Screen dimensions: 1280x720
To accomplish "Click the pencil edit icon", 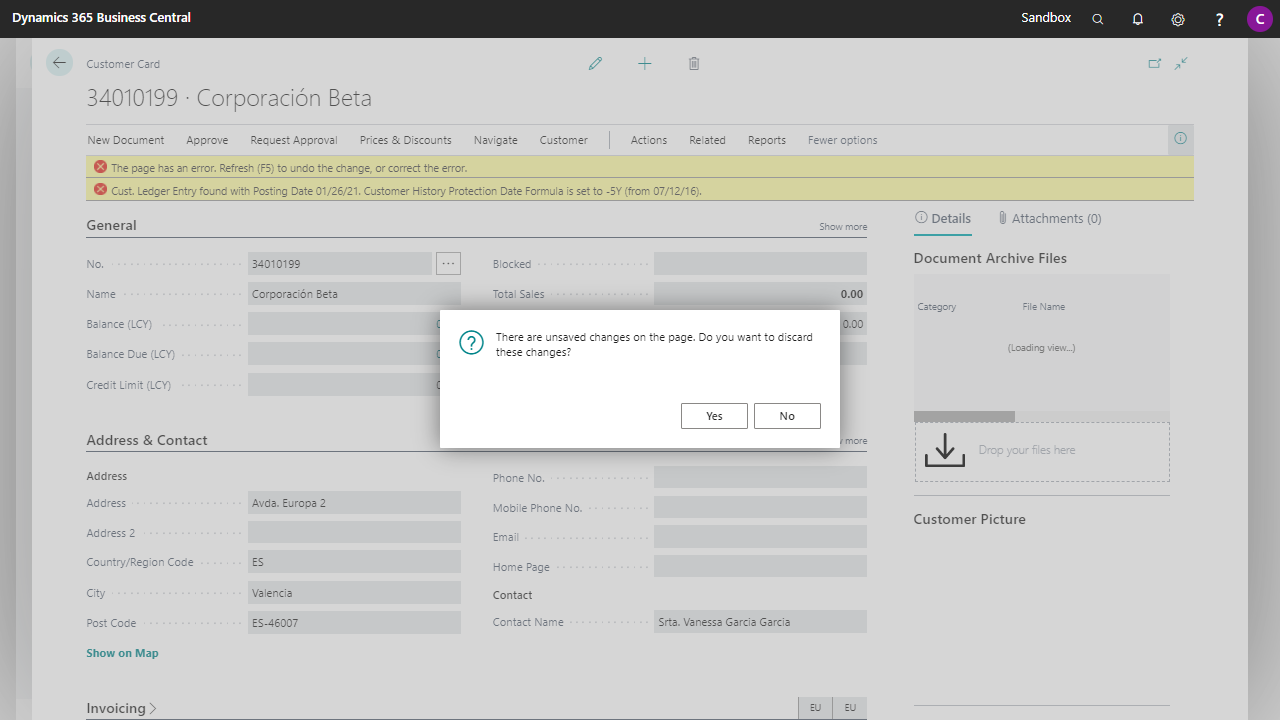I will pyautogui.click(x=596, y=64).
